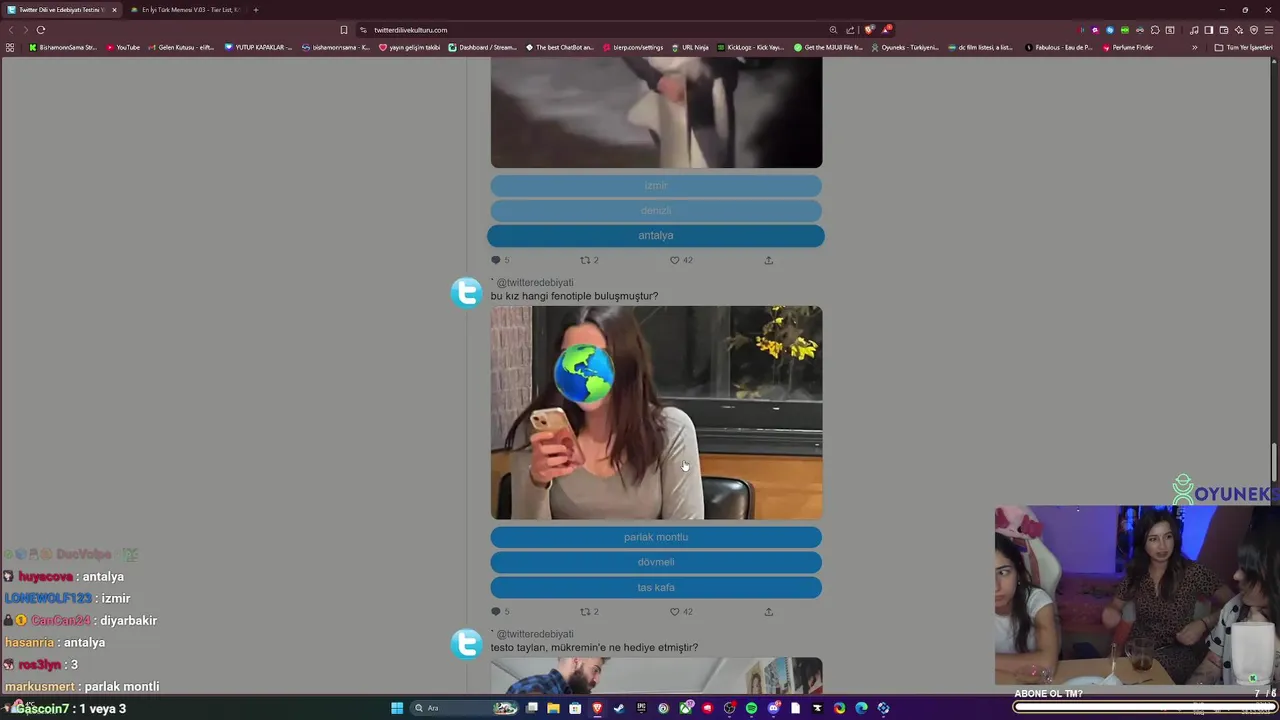Choose the 'antalya' answer option
This screenshot has height=720, width=1280.
coord(656,235)
